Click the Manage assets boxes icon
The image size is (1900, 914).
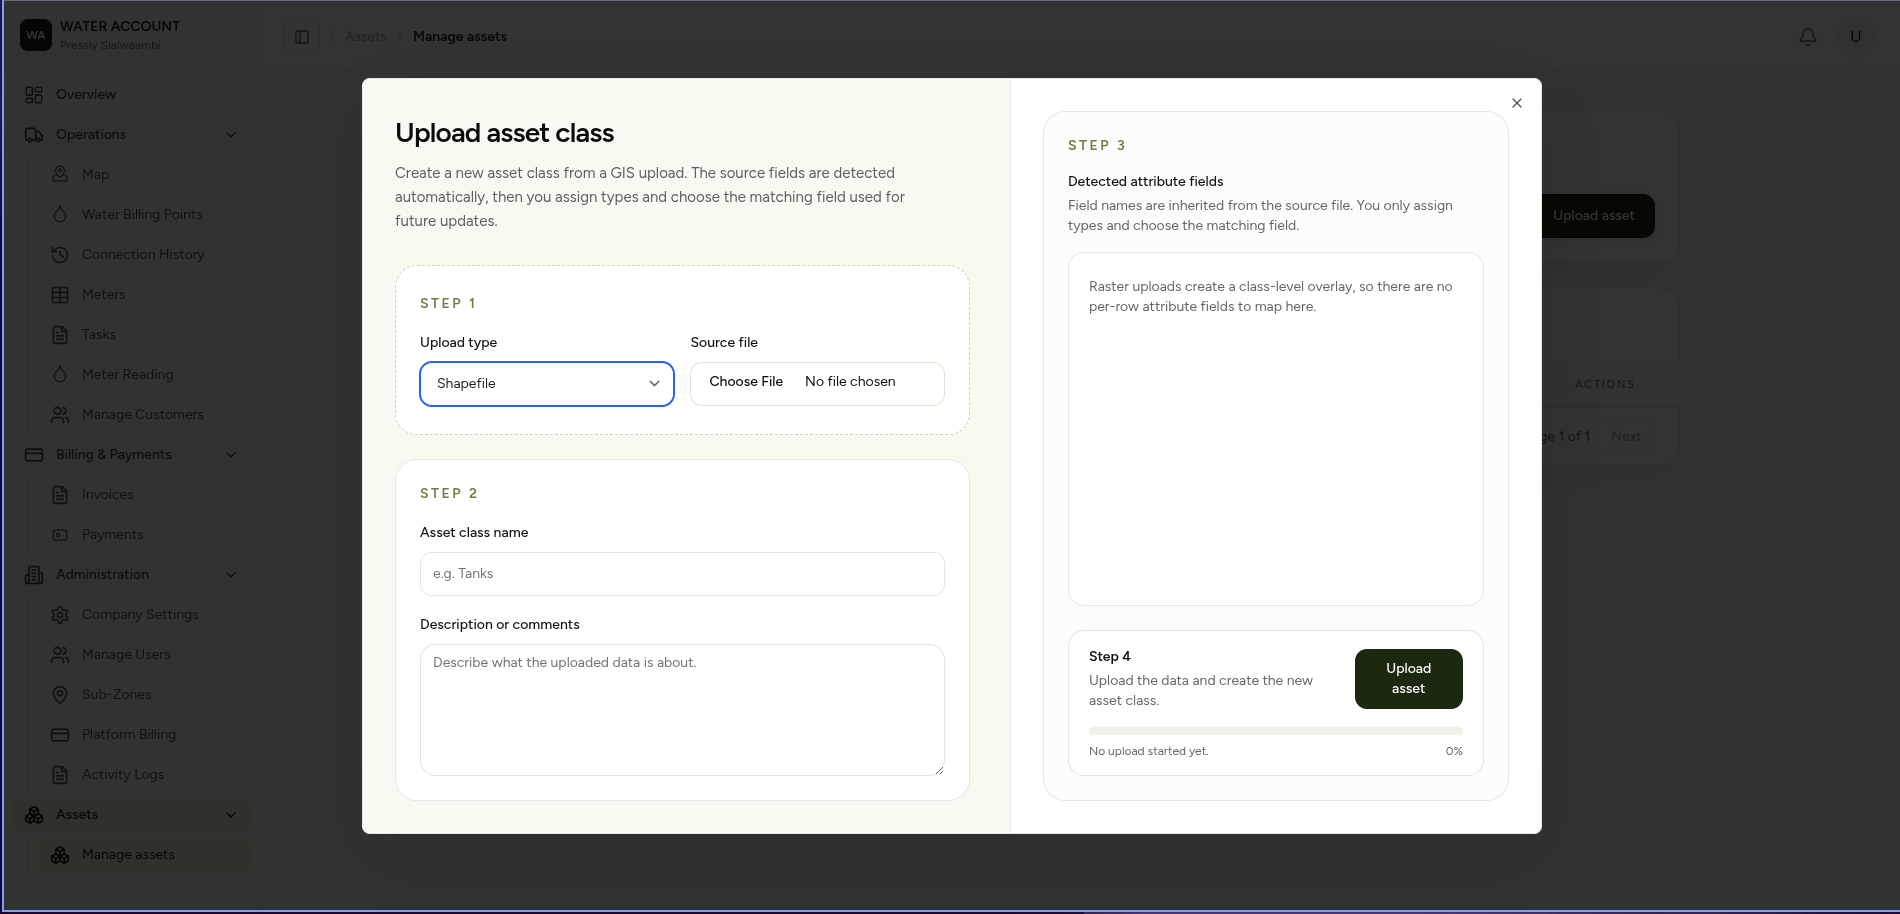pos(60,854)
